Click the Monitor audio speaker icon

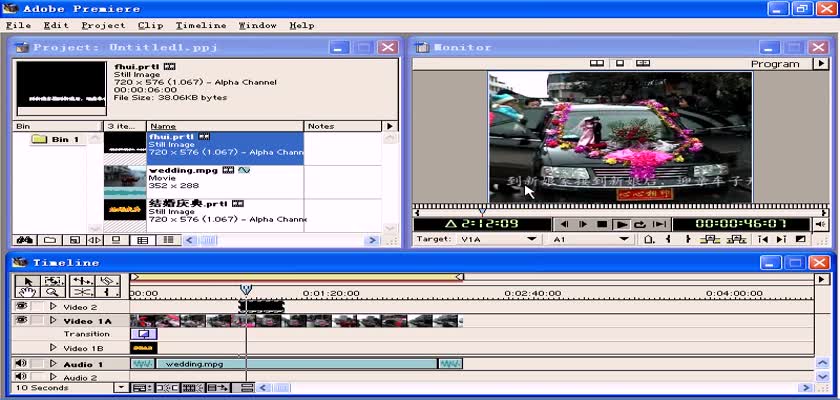click(x=821, y=224)
